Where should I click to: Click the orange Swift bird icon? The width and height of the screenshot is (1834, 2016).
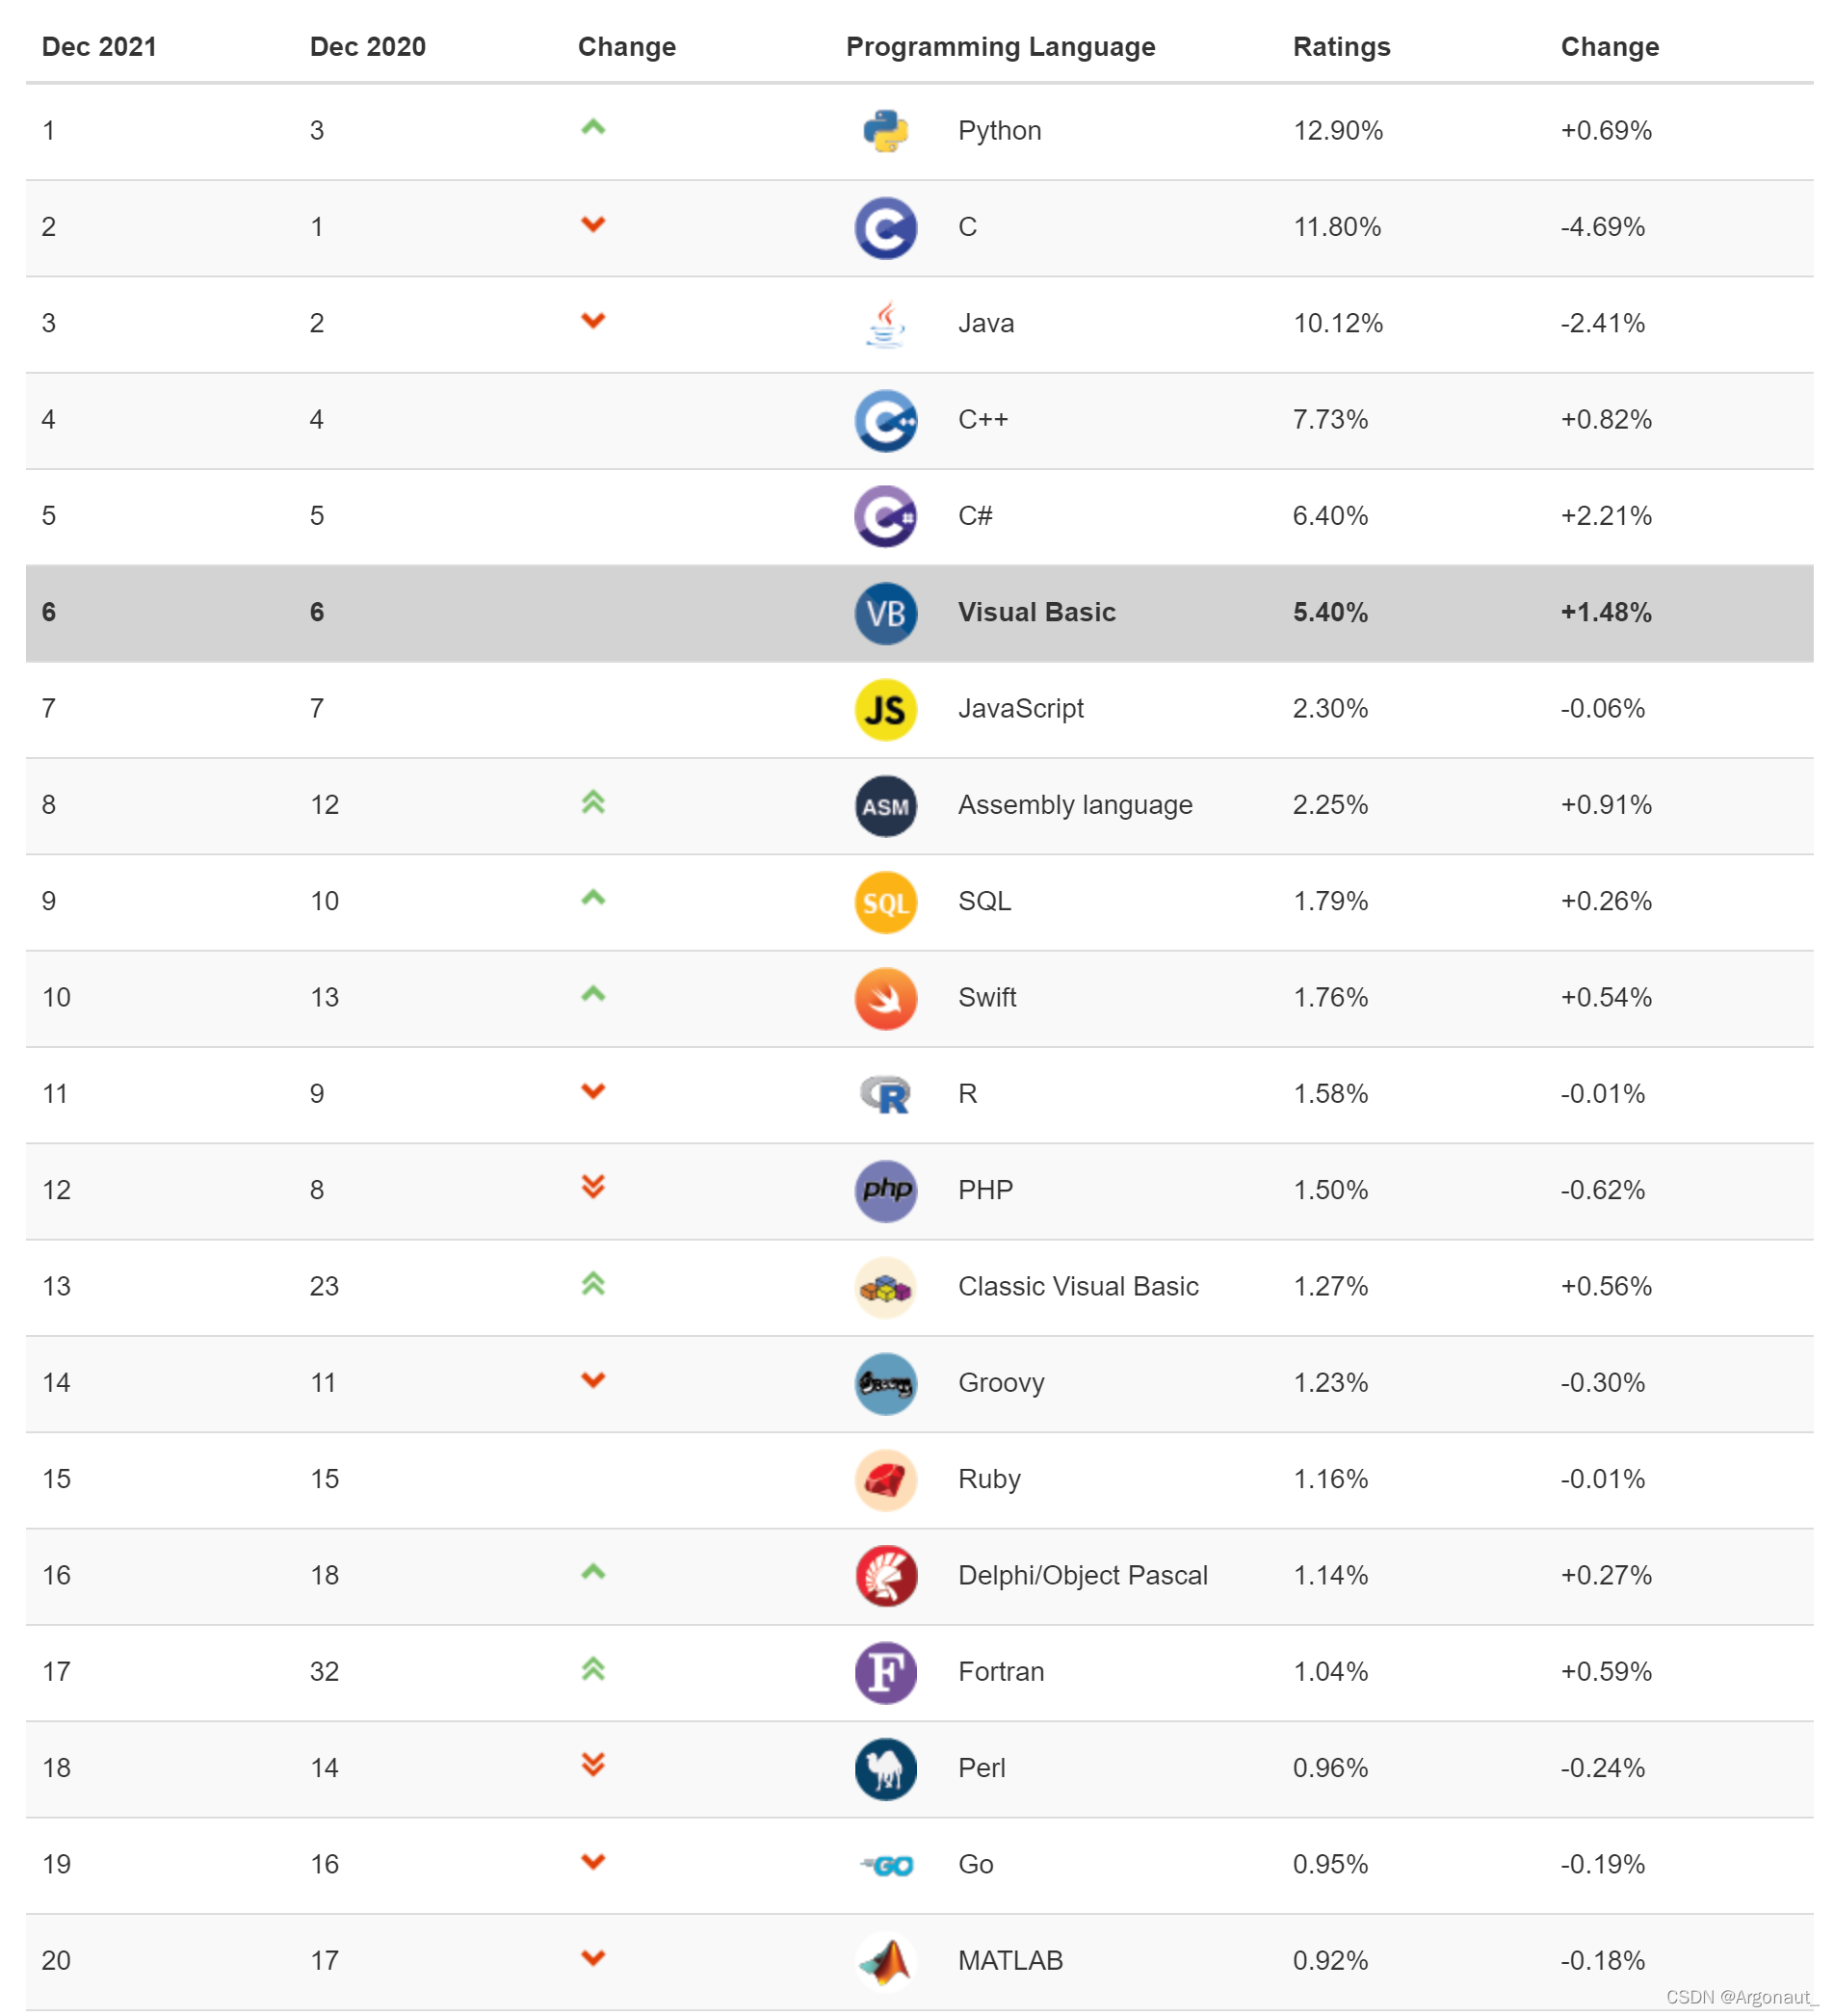pos(885,998)
